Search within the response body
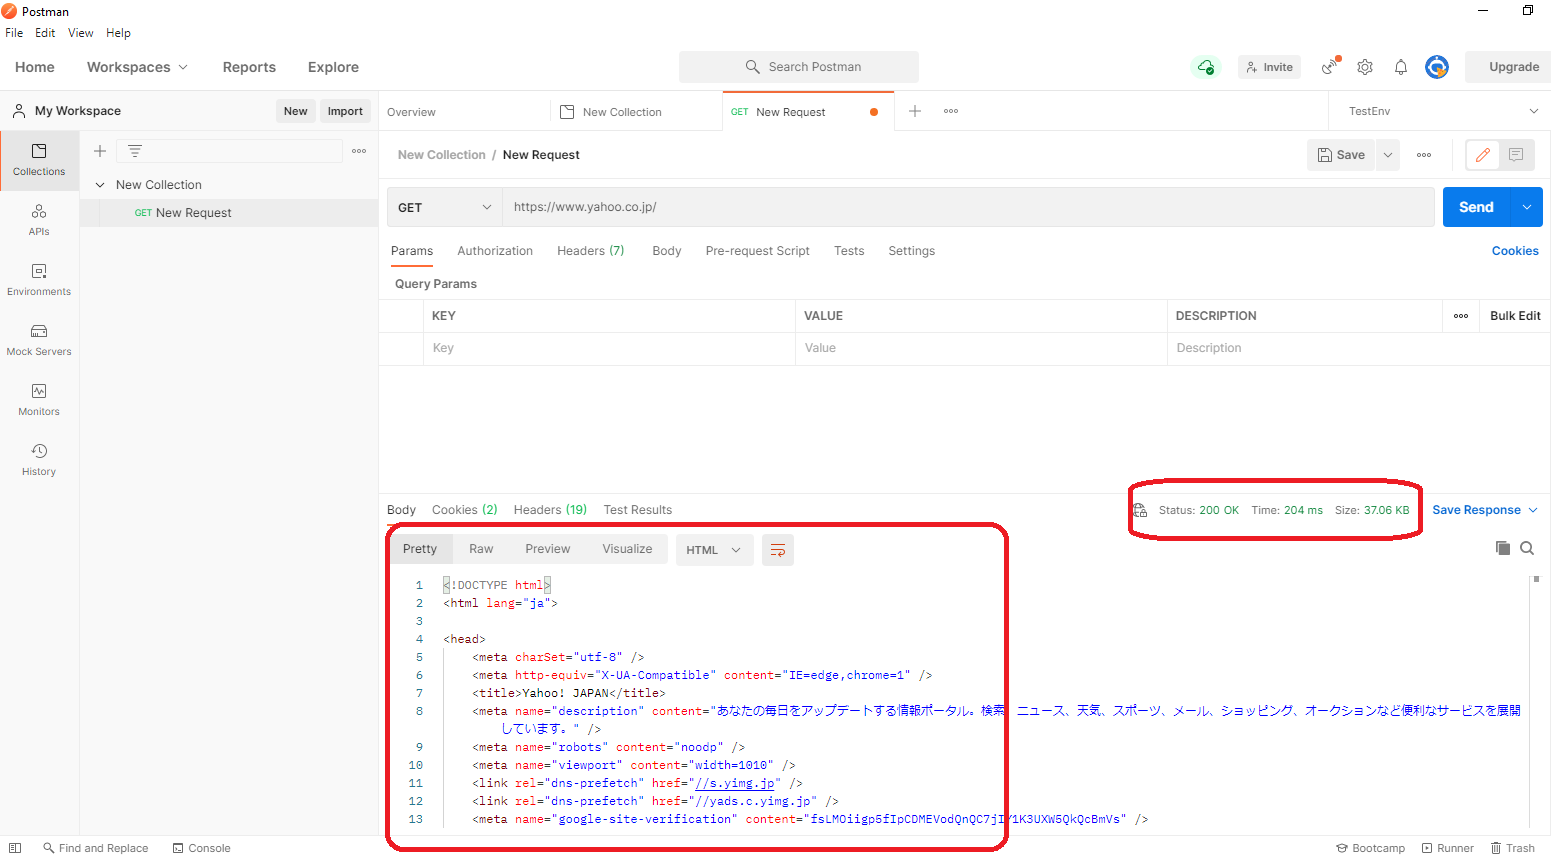Screen dimensions: 1551x860 point(1527,548)
